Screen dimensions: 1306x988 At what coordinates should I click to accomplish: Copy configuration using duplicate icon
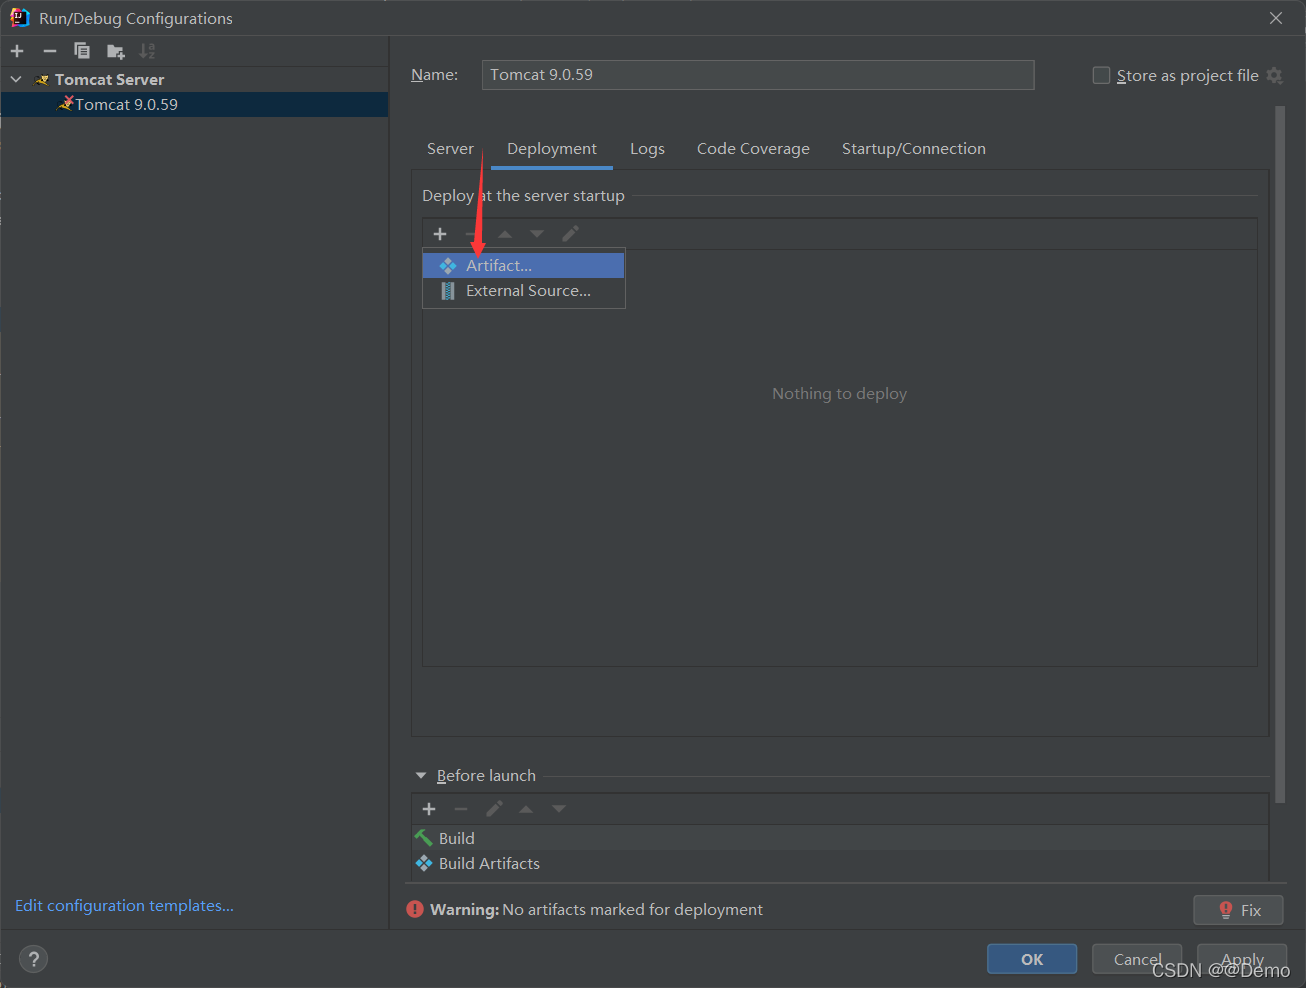pyautogui.click(x=82, y=51)
